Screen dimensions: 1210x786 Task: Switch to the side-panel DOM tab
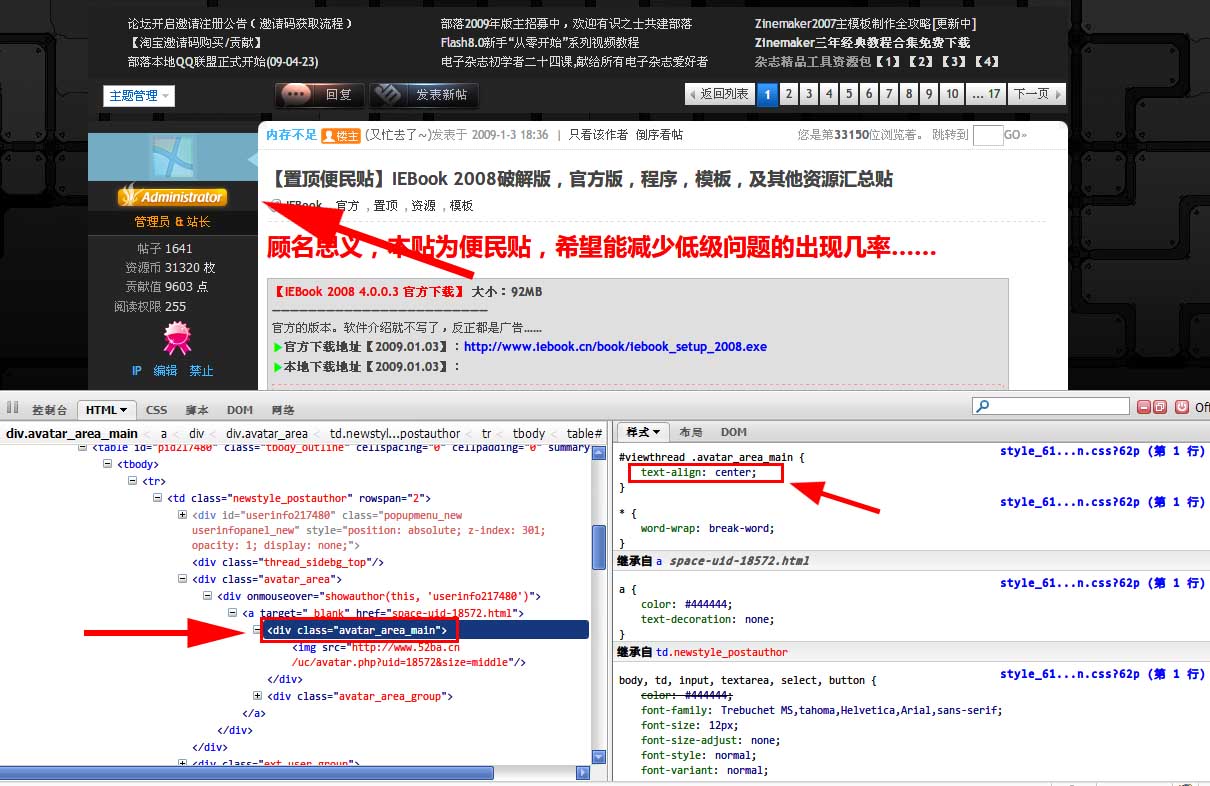[x=734, y=432]
